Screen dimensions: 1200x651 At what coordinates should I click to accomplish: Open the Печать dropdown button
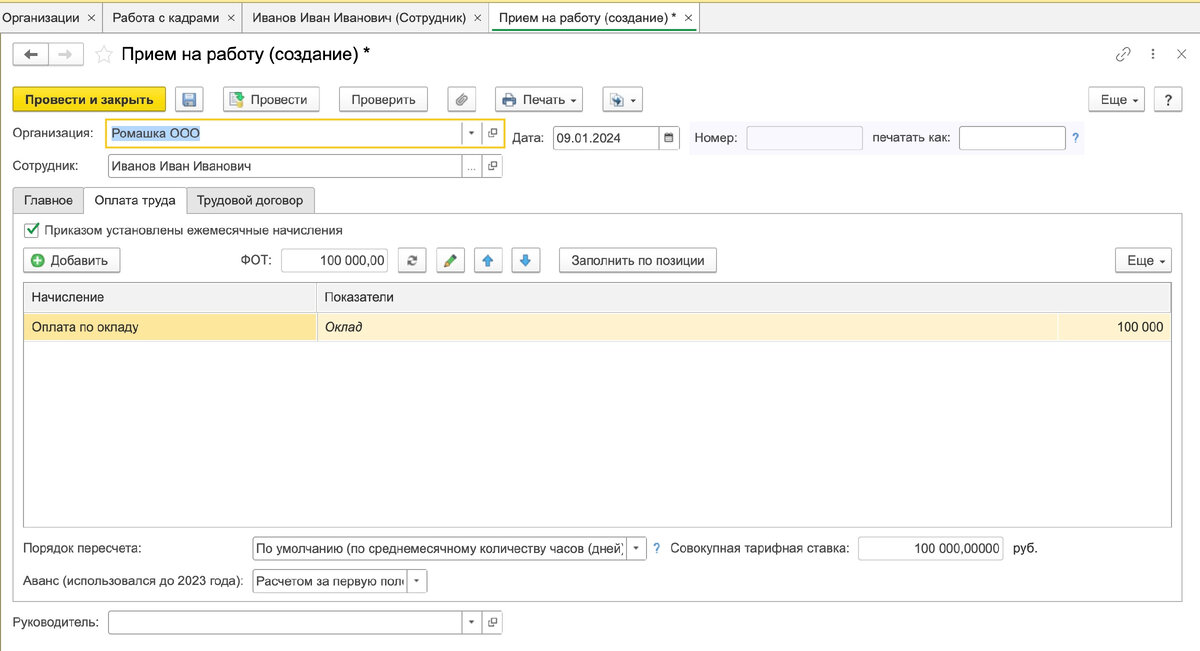(x=539, y=99)
